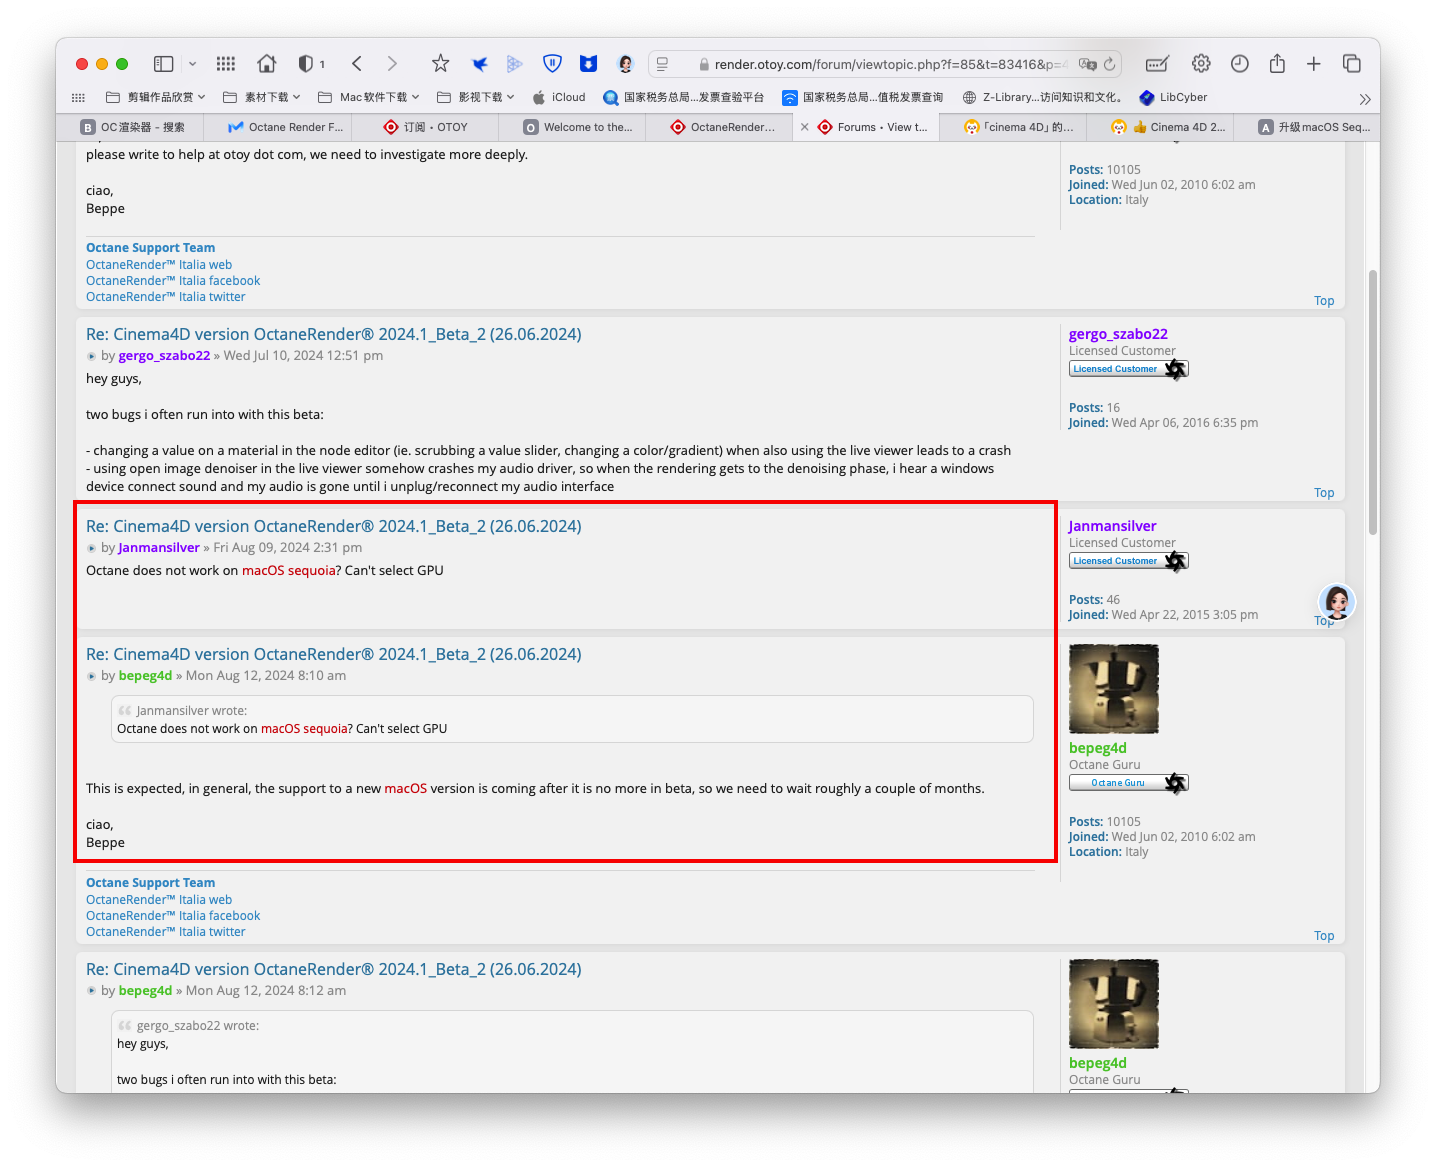Expand the 素材下载 bookmarks folder
This screenshot has width=1436, height=1167.
pos(261,97)
